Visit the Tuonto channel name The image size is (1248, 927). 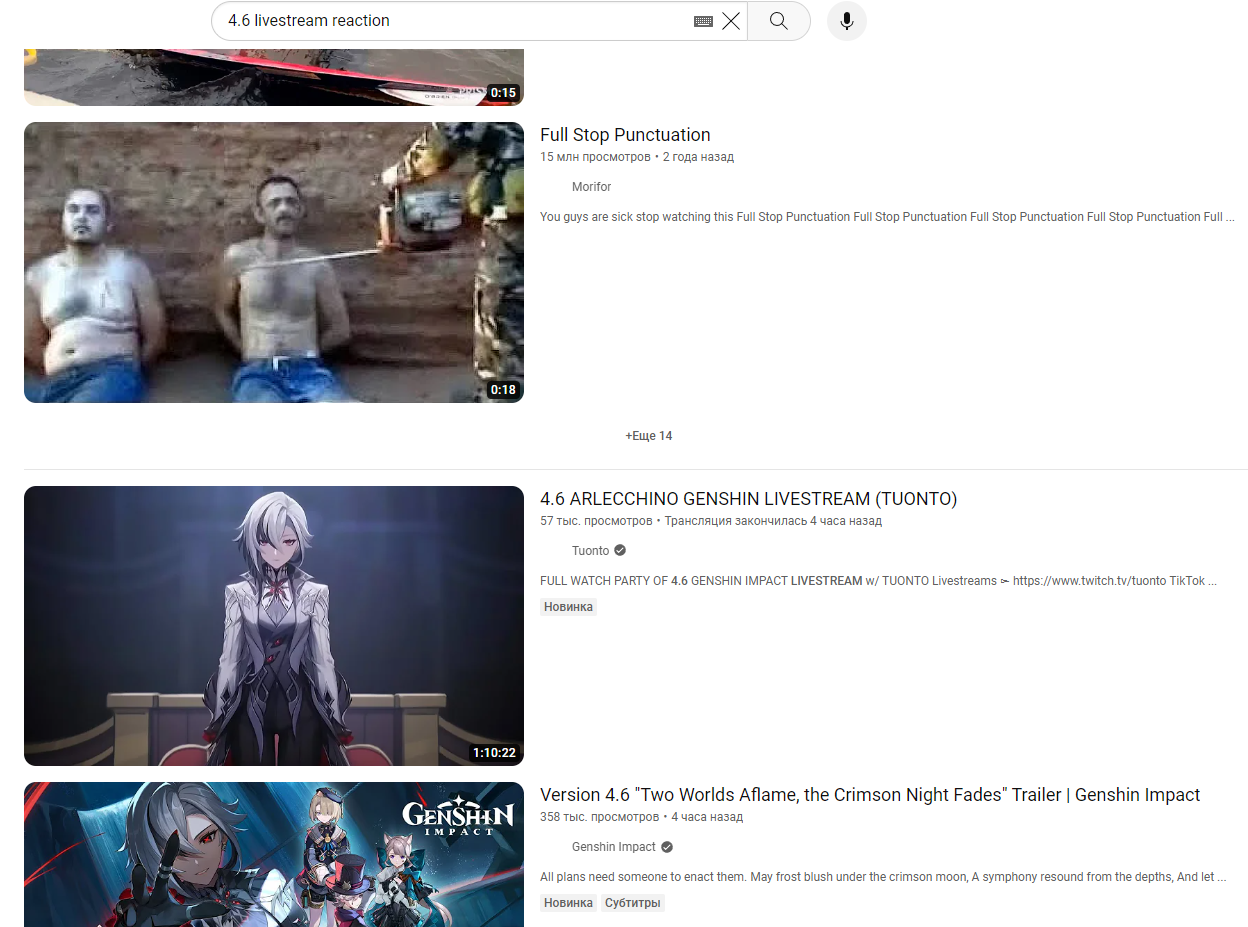[x=590, y=551]
